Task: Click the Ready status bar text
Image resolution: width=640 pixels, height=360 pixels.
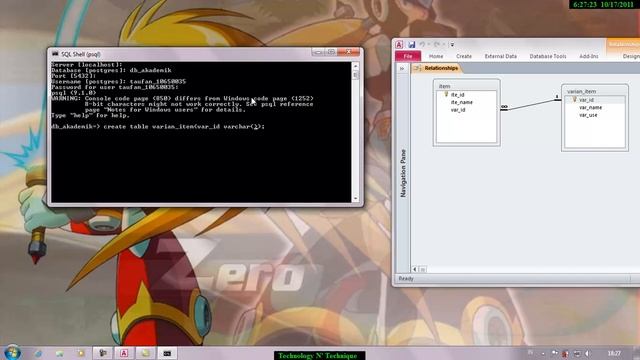Action: [x=406, y=279]
